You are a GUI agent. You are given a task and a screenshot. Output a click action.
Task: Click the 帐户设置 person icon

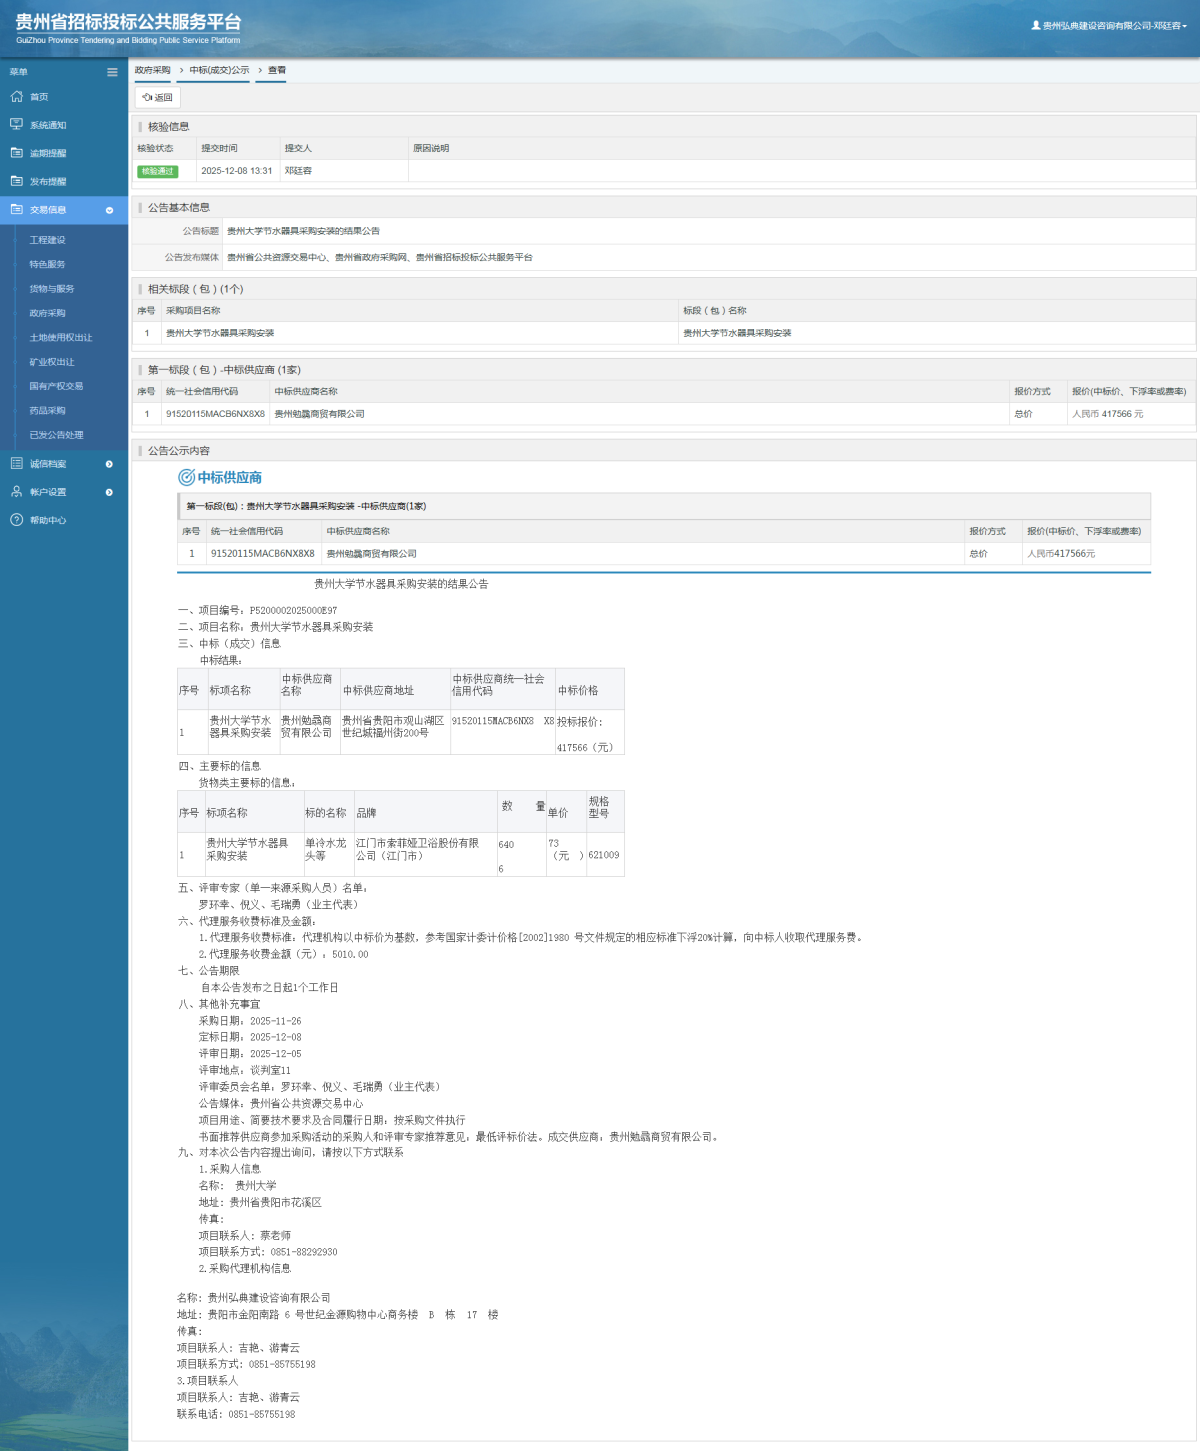pos(16,492)
